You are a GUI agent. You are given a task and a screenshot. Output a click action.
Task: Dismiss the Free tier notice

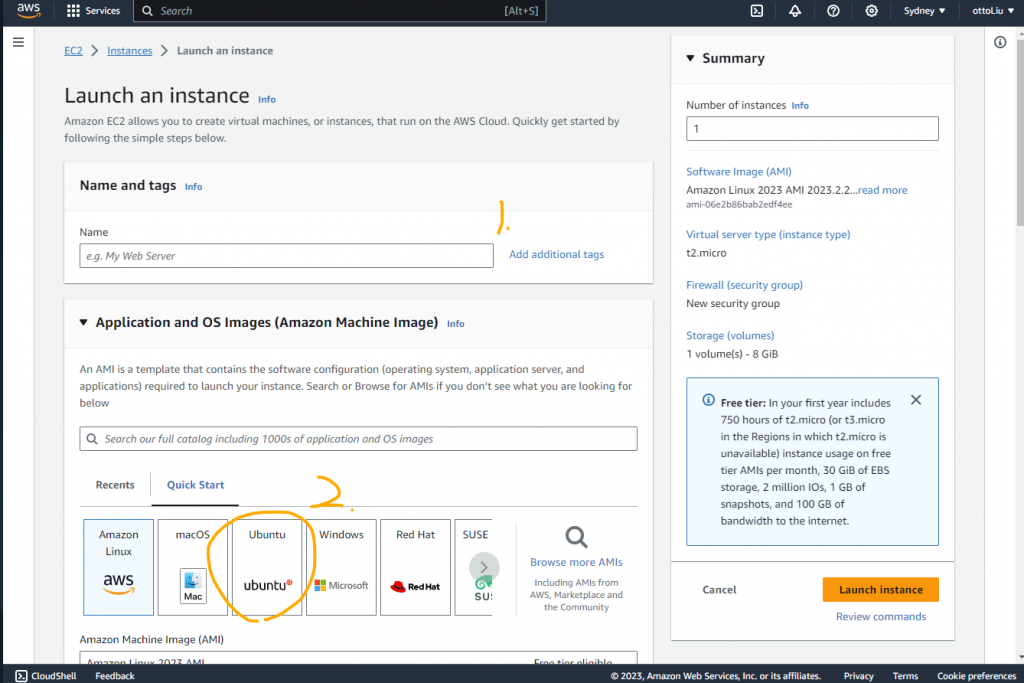[x=916, y=400]
